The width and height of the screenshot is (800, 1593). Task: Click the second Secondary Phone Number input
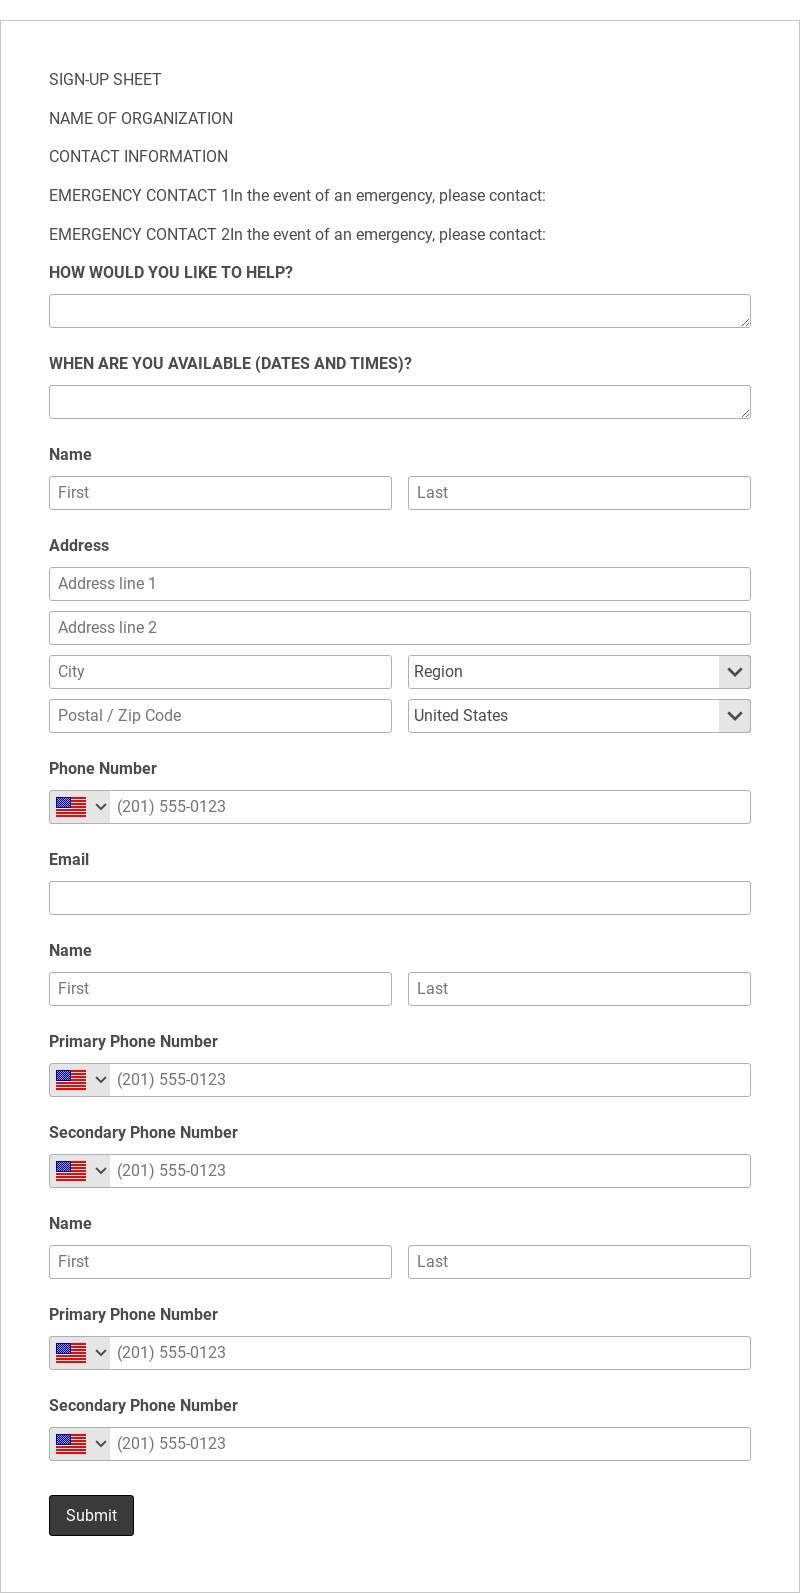(430, 1444)
